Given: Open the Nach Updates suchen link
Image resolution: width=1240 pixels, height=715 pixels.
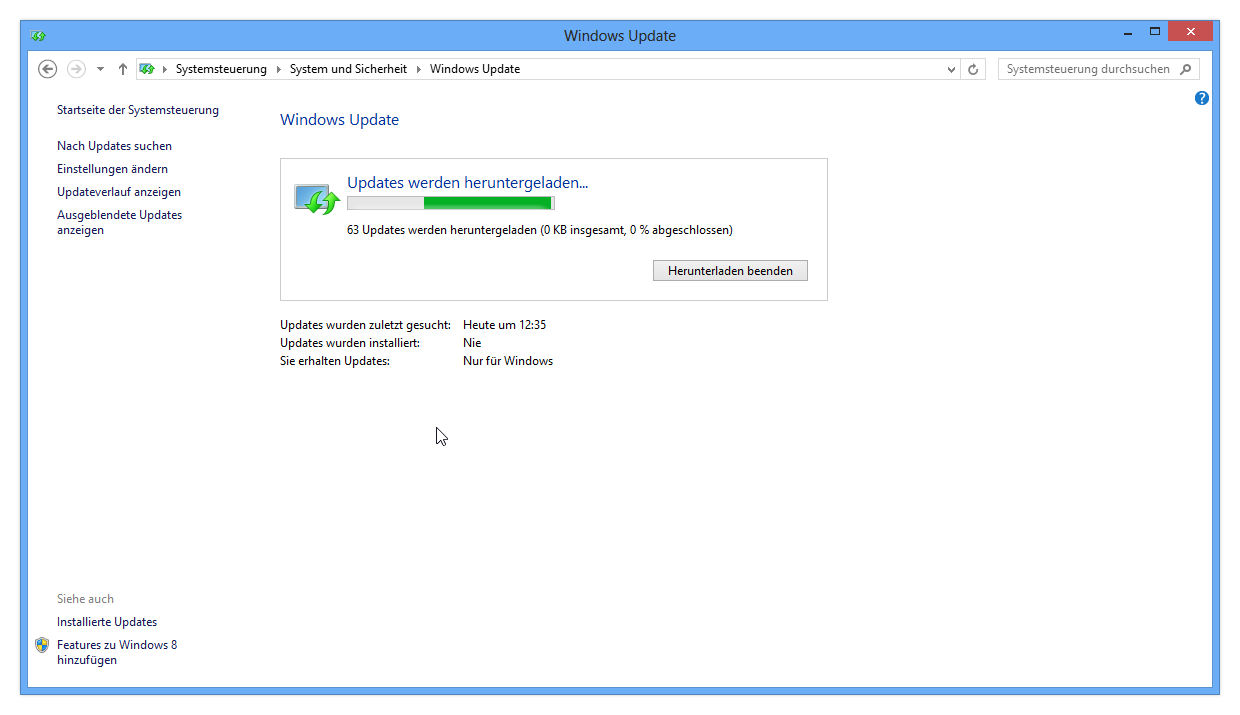Looking at the screenshot, I should click(114, 146).
